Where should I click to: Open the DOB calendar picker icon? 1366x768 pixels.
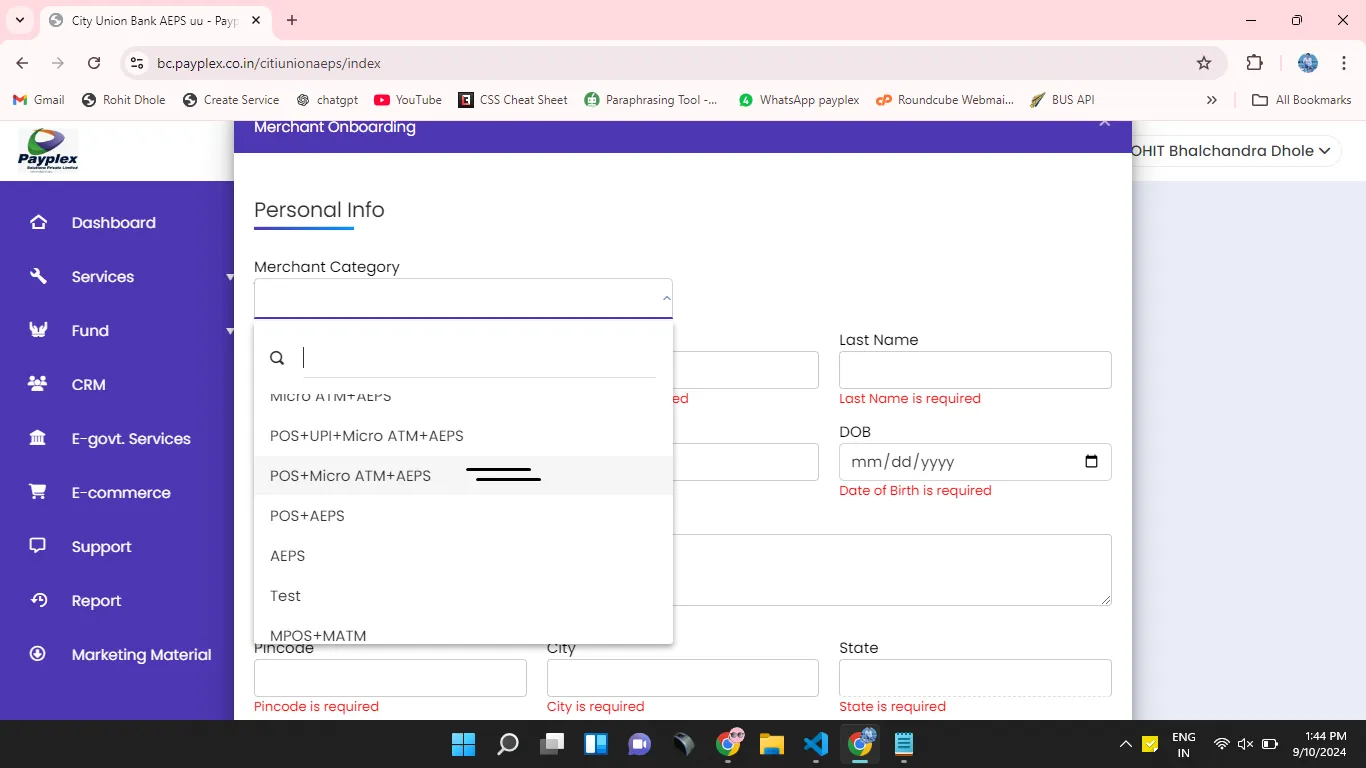point(1091,462)
